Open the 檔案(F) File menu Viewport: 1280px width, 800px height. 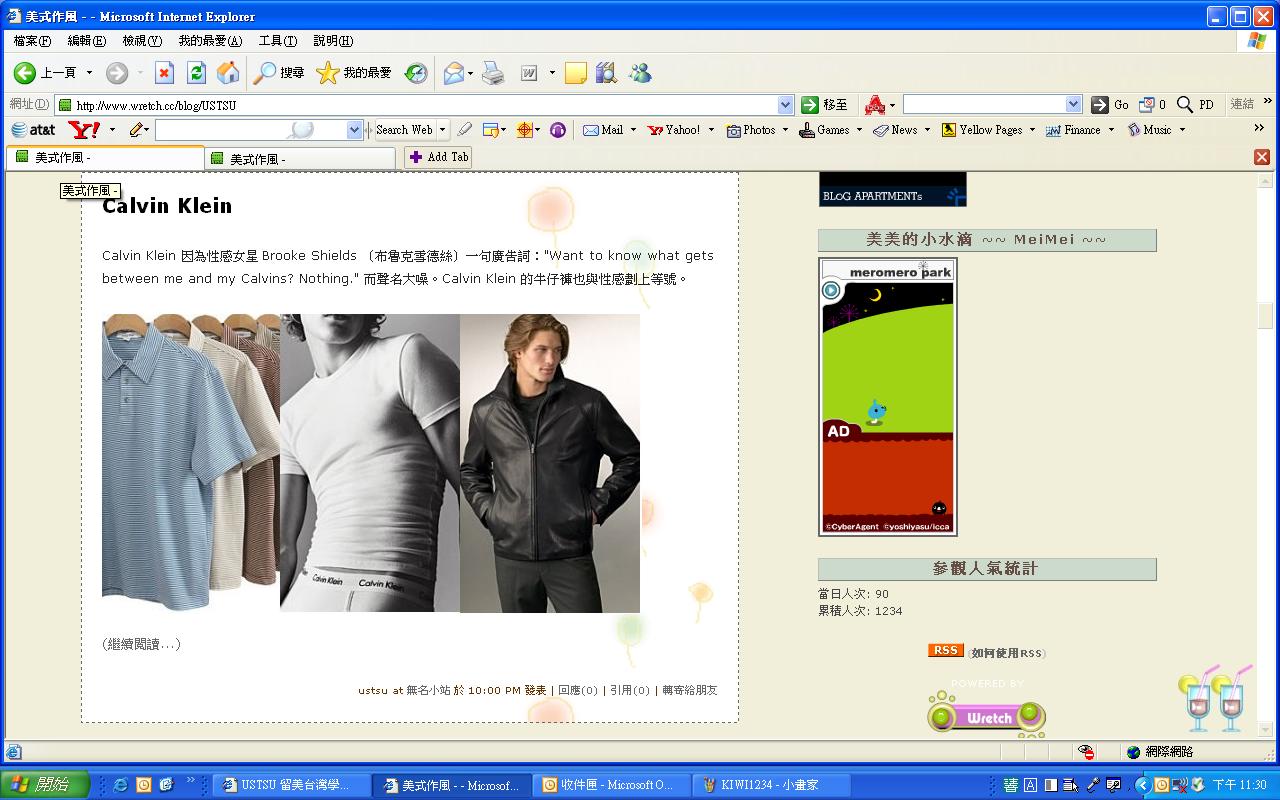pos(32,41)
